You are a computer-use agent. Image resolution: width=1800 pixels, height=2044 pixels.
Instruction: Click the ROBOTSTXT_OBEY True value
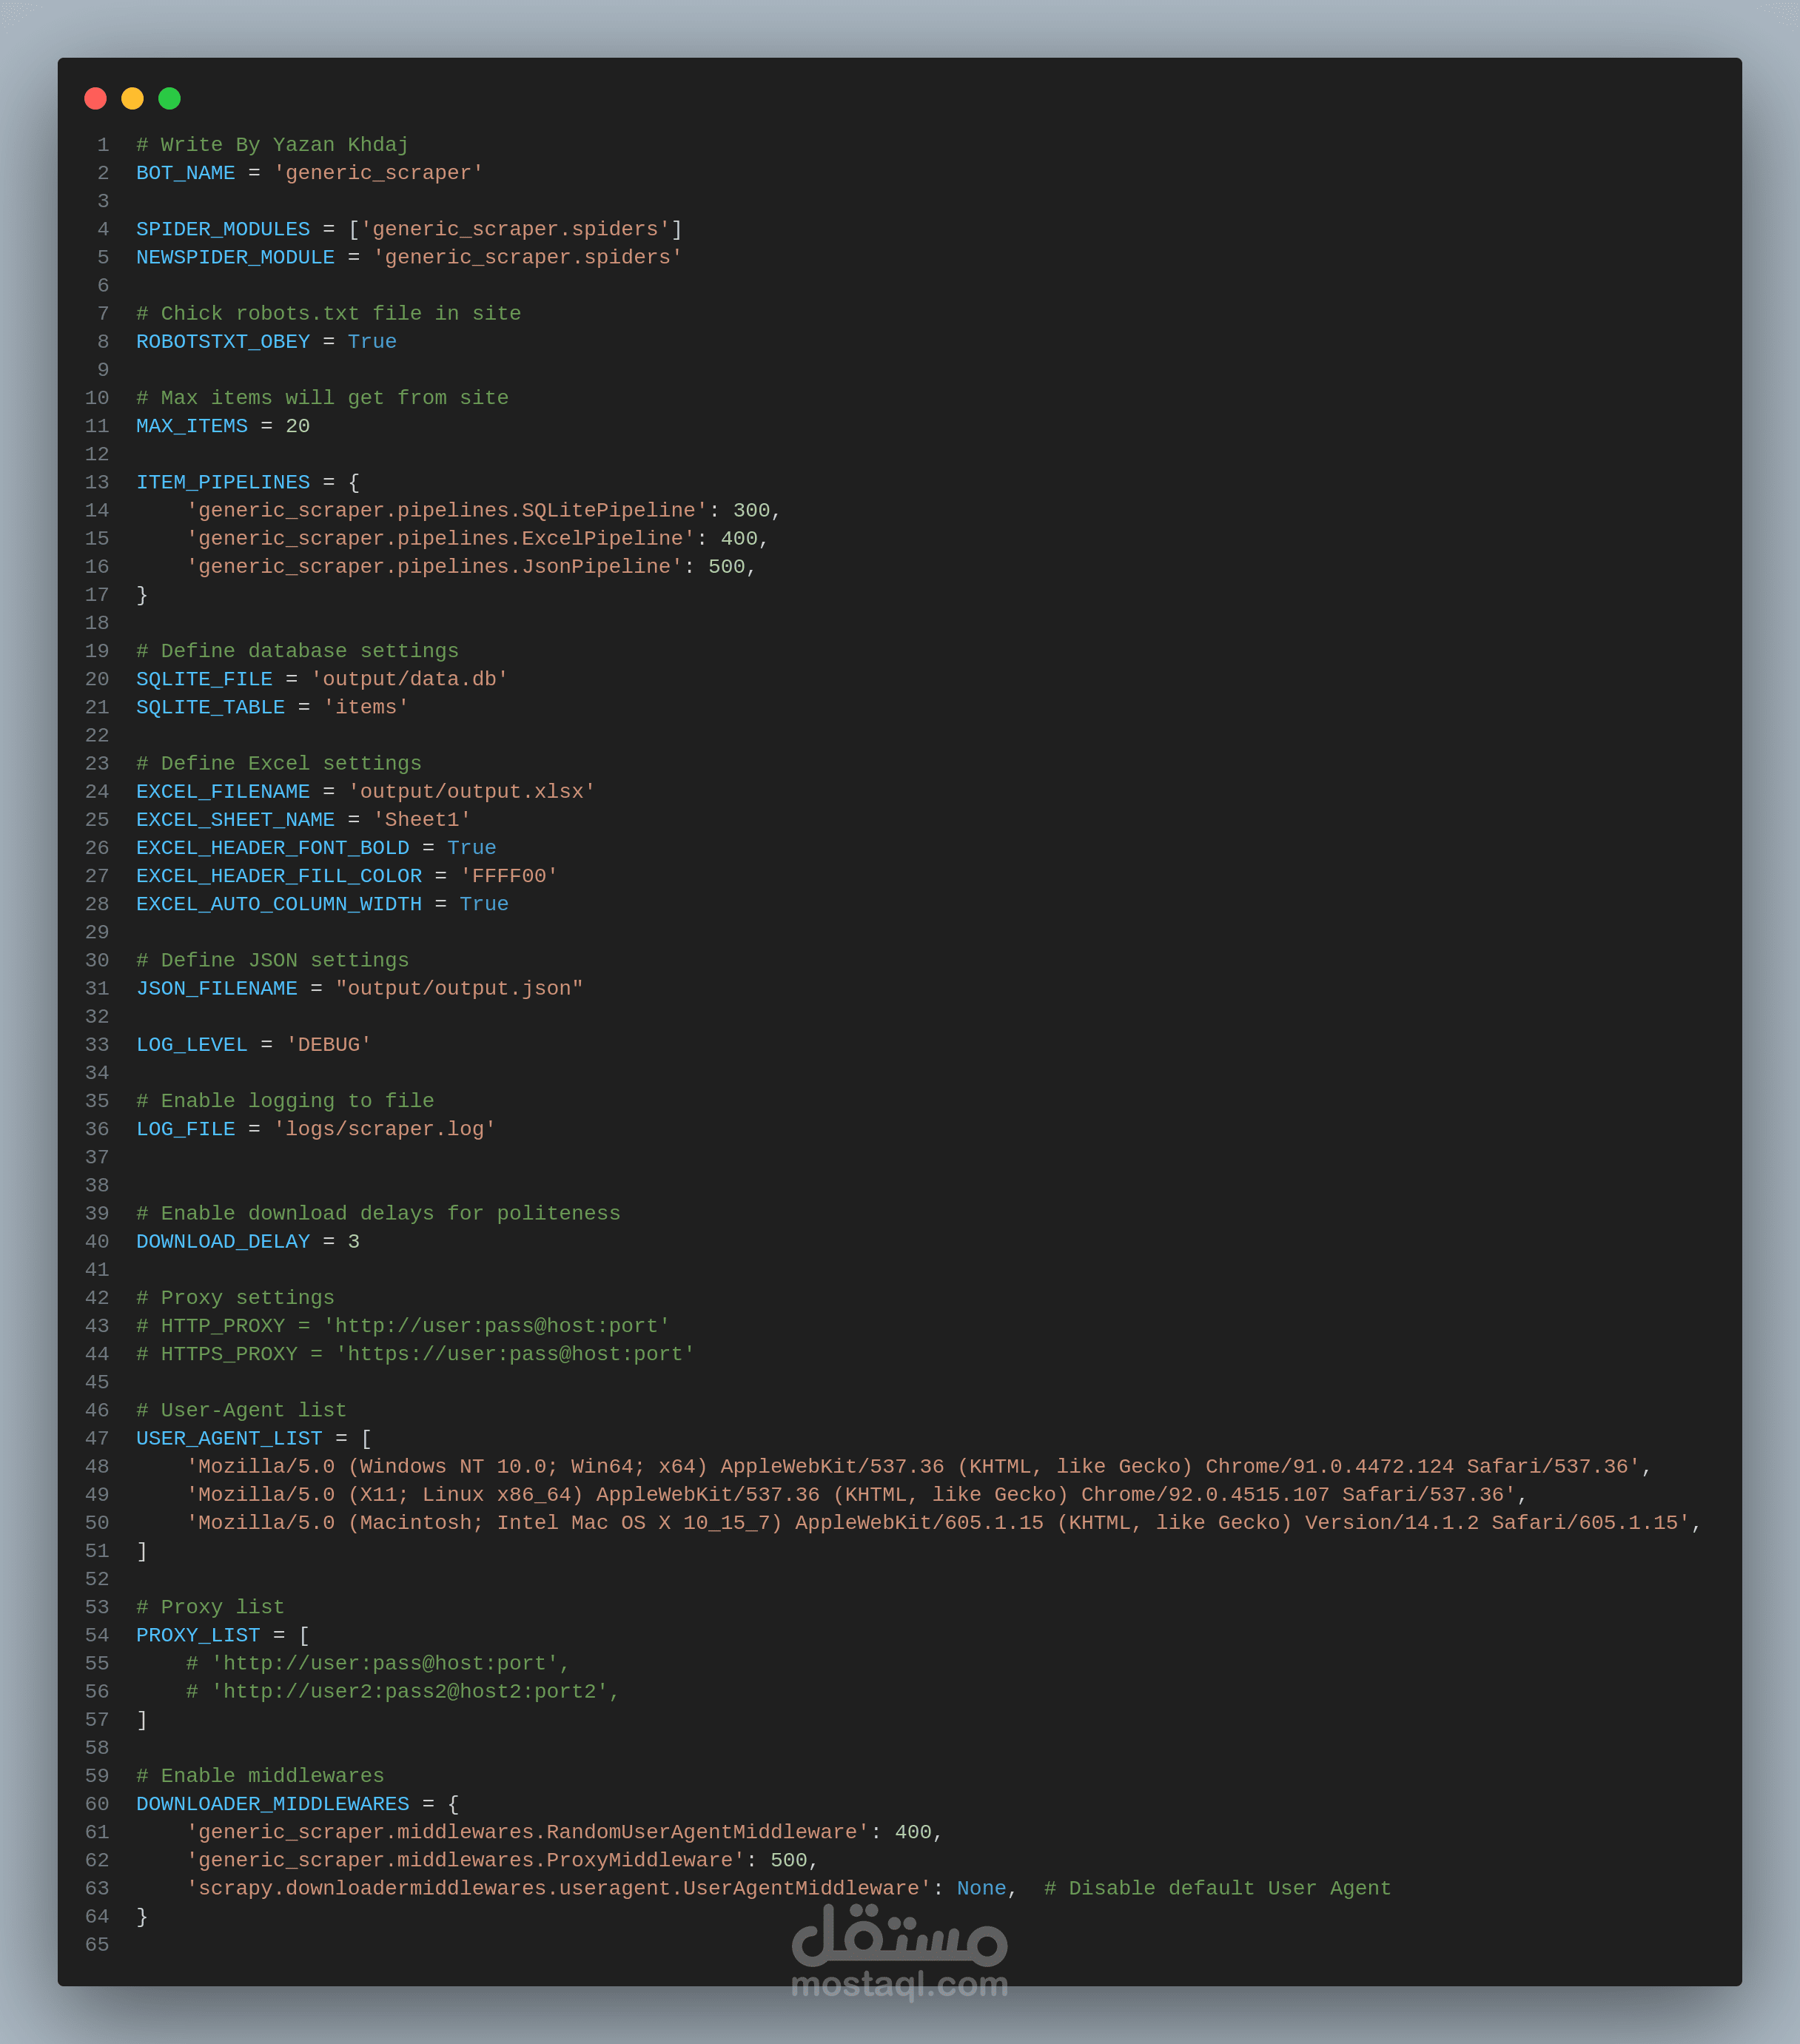click(x=372, y=342)
